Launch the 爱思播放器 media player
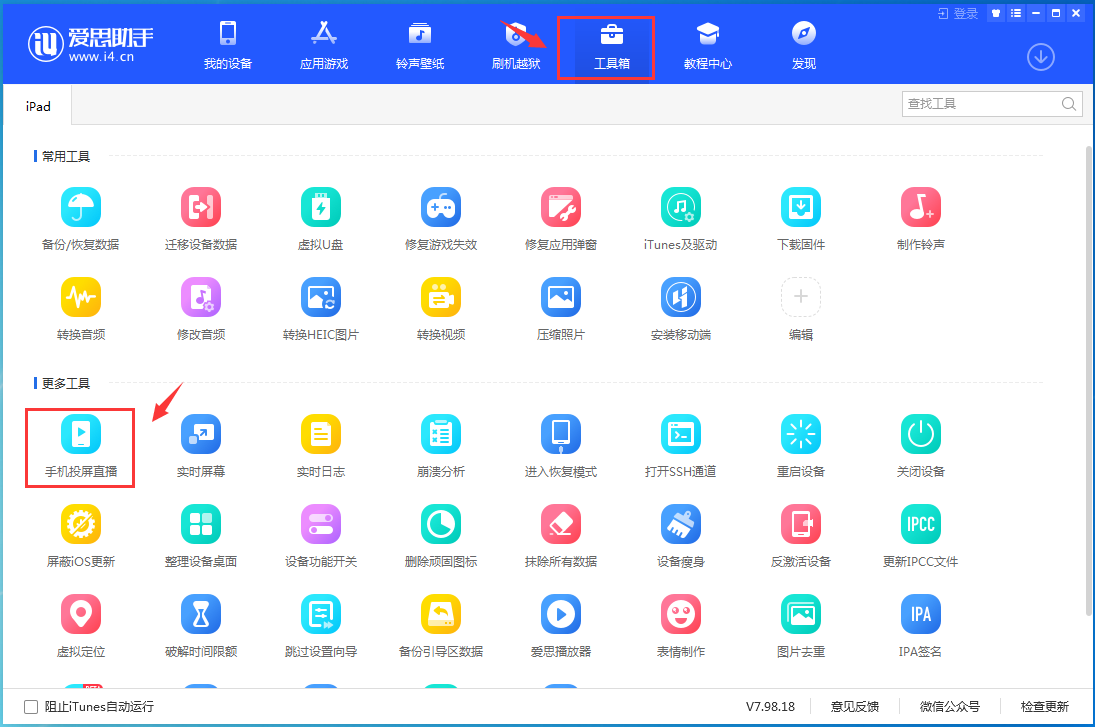Screen dimensions: 1095x727 point(560,625)
